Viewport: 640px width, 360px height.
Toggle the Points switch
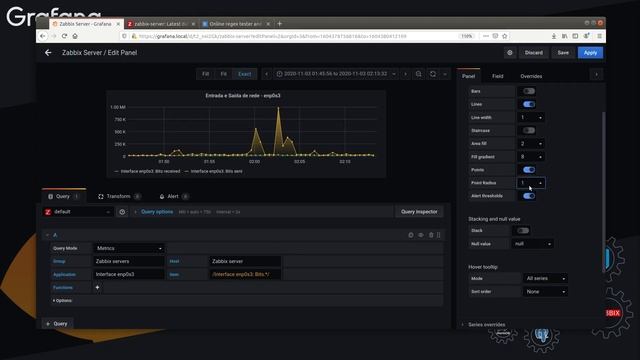(529, 169)
